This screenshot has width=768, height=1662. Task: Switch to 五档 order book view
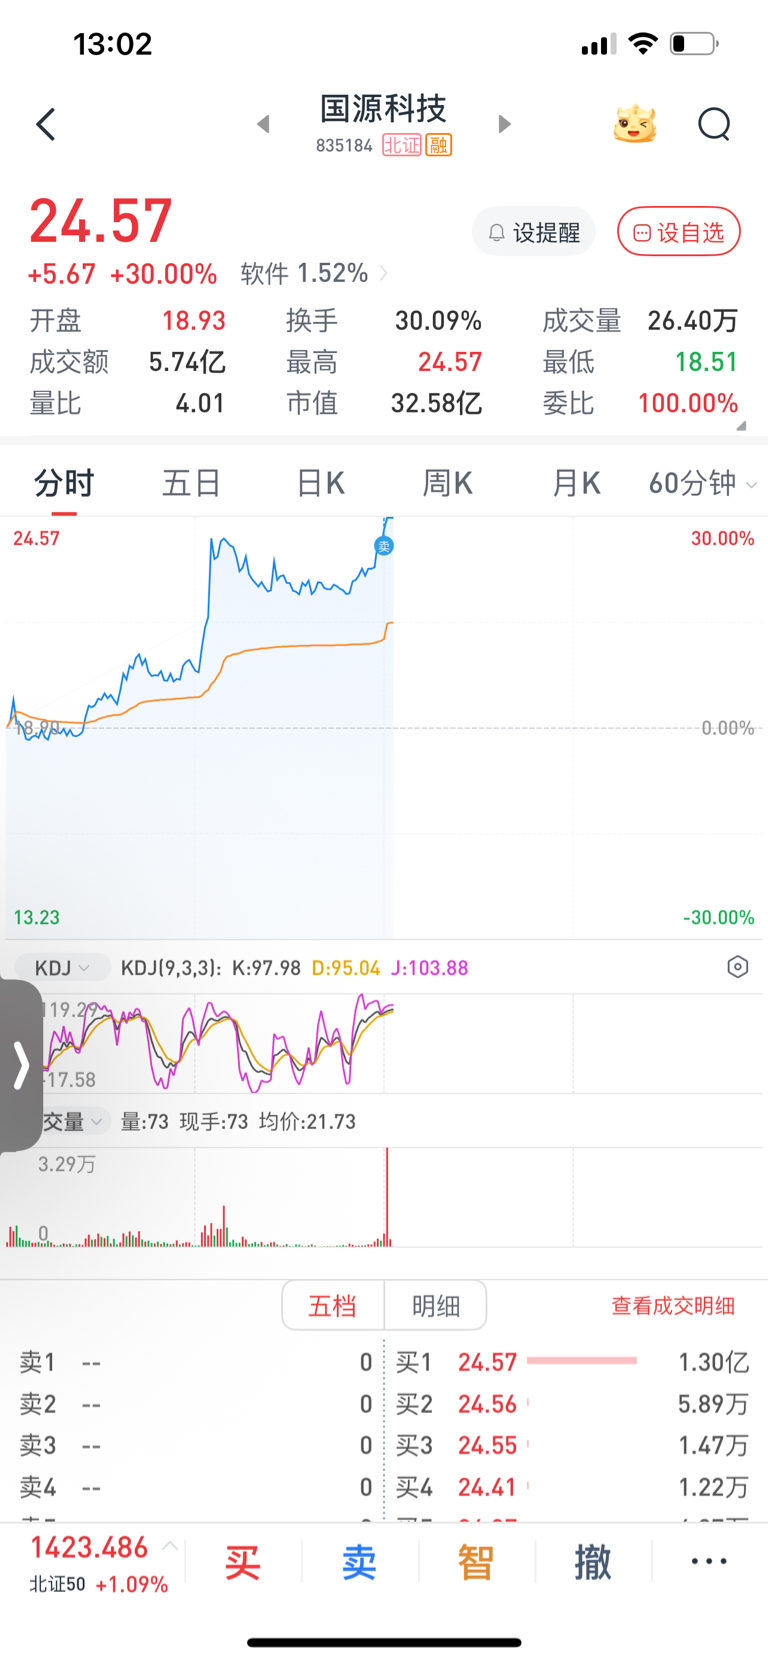[333, 1305]
